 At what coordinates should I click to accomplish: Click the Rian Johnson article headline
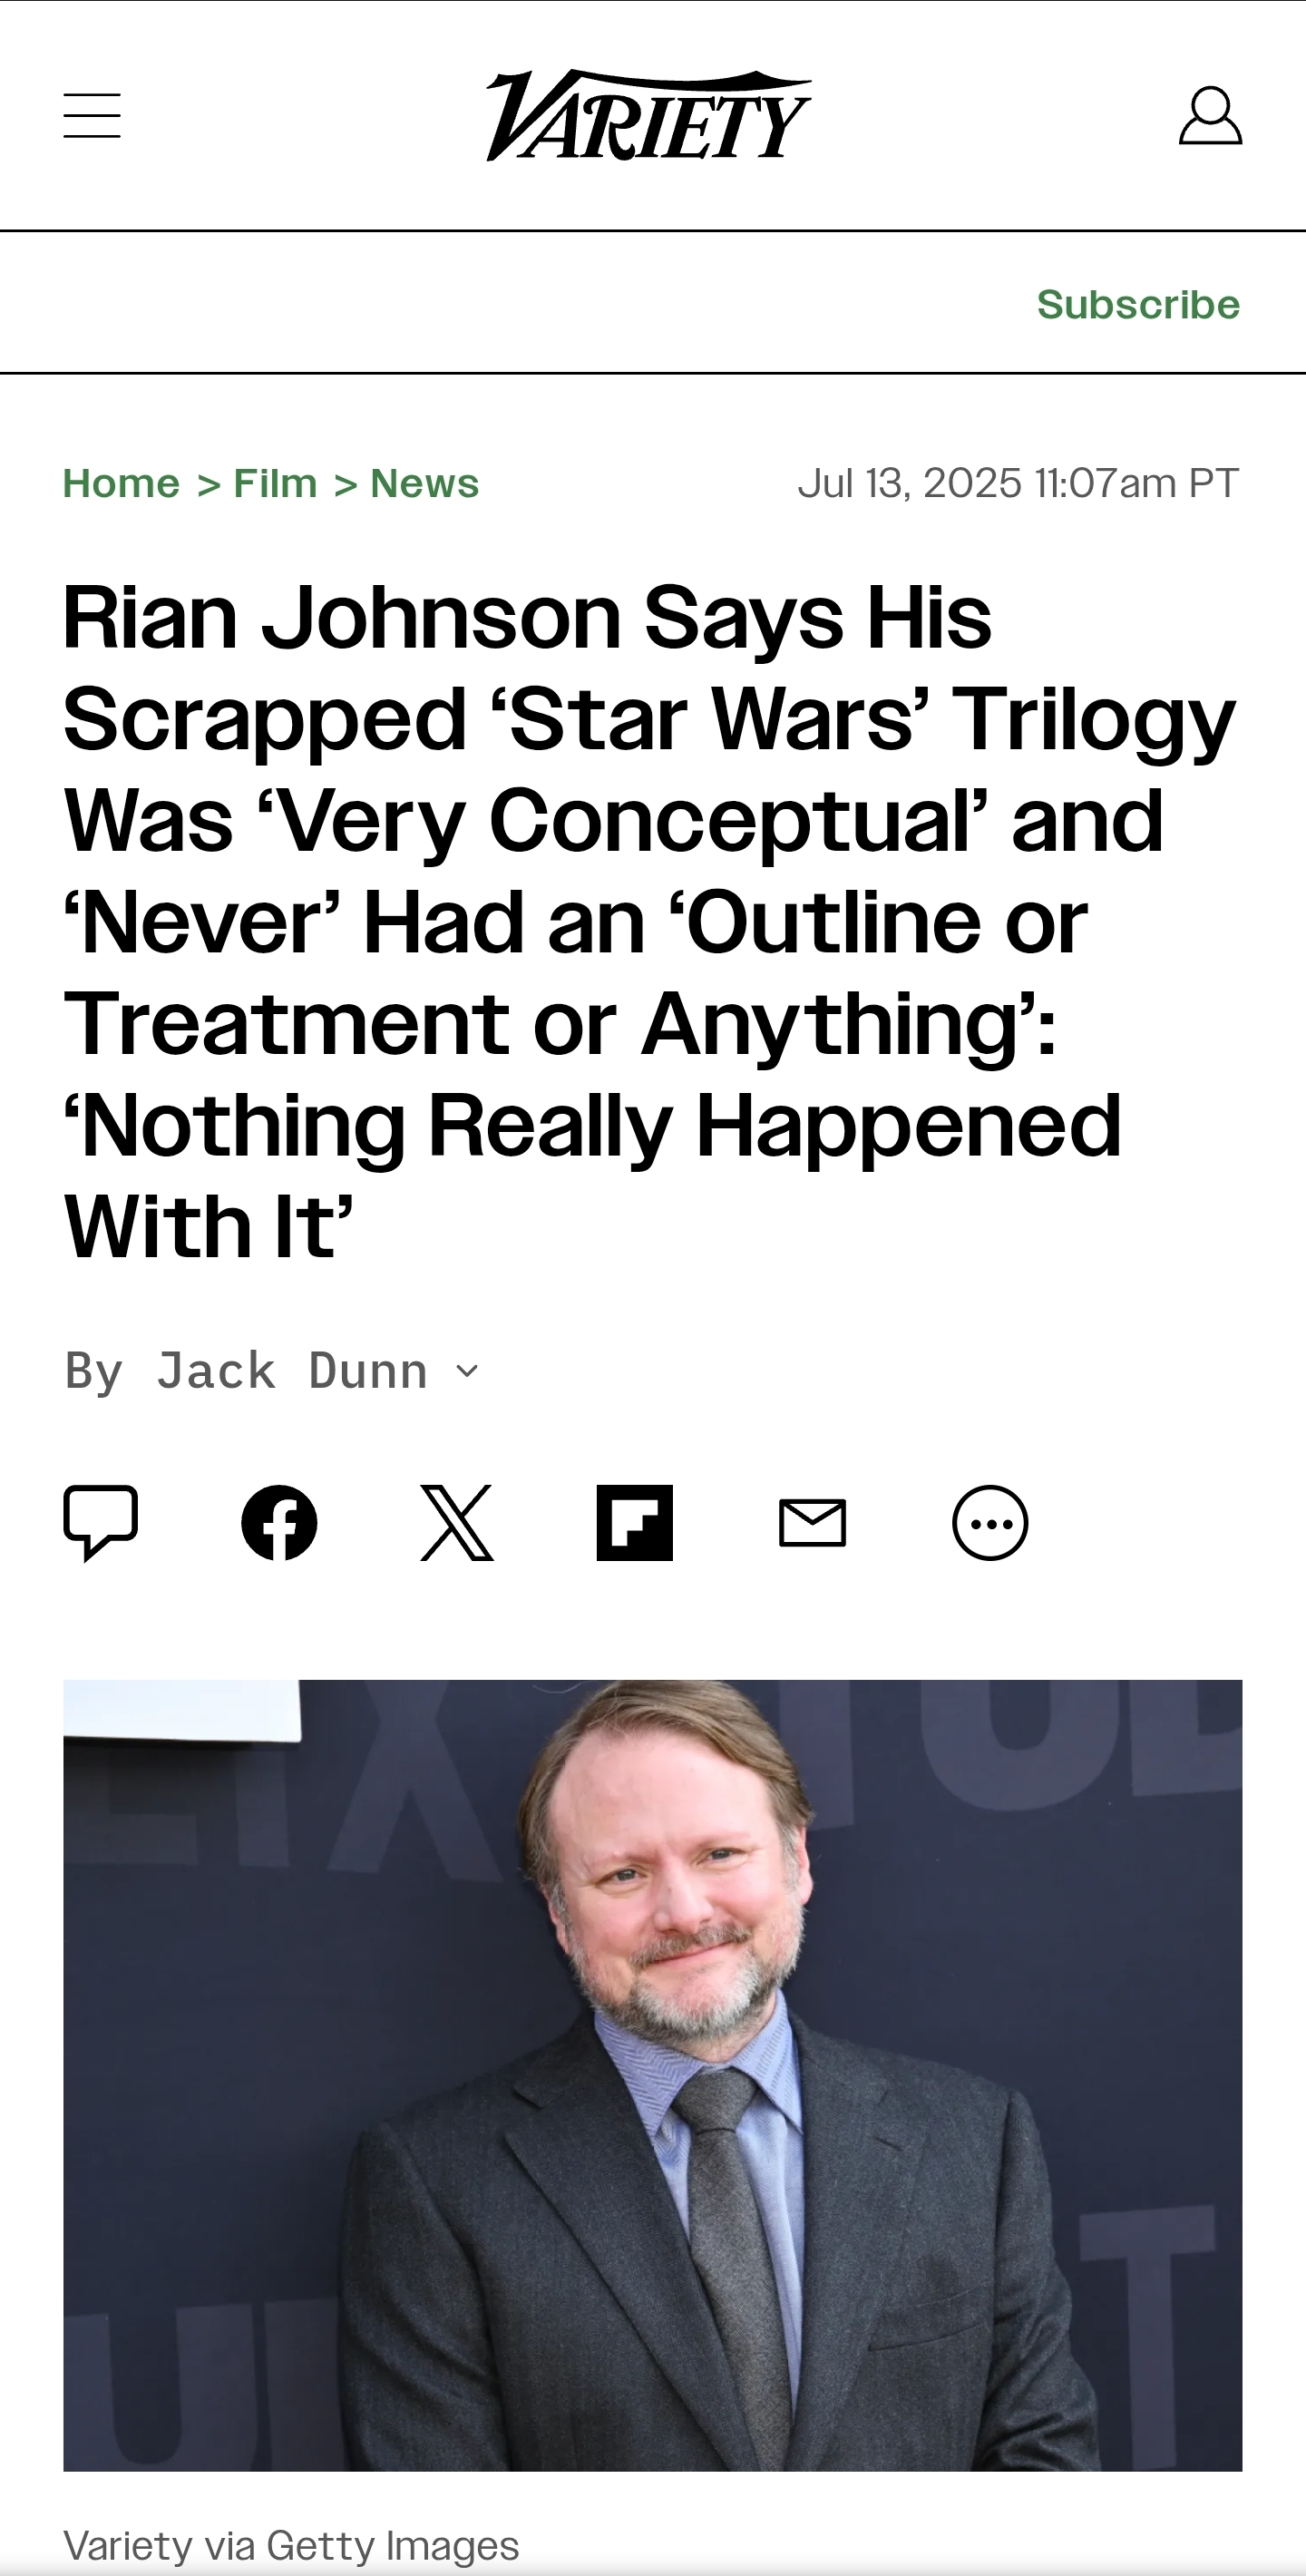(x=650, y=921)
